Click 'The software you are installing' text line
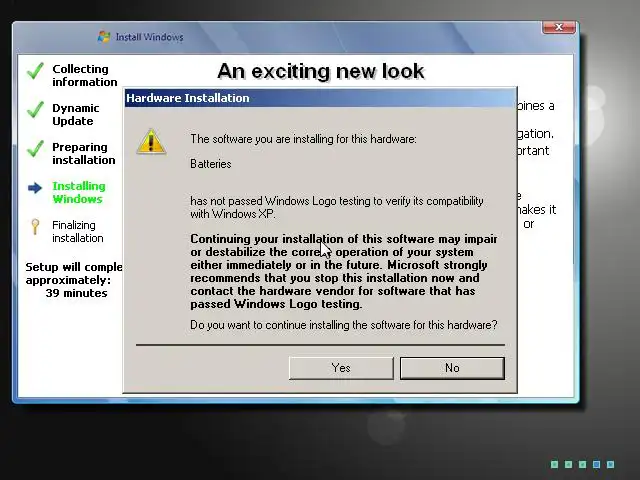The height and width of the screenshot is (480, 640). (303, 139)
